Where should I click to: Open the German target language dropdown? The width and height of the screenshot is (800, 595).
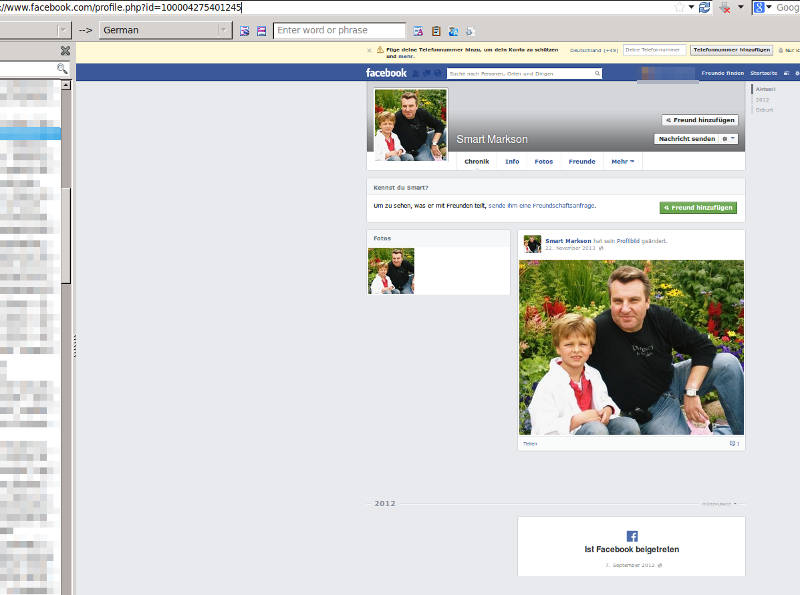(x=165, y=30)
